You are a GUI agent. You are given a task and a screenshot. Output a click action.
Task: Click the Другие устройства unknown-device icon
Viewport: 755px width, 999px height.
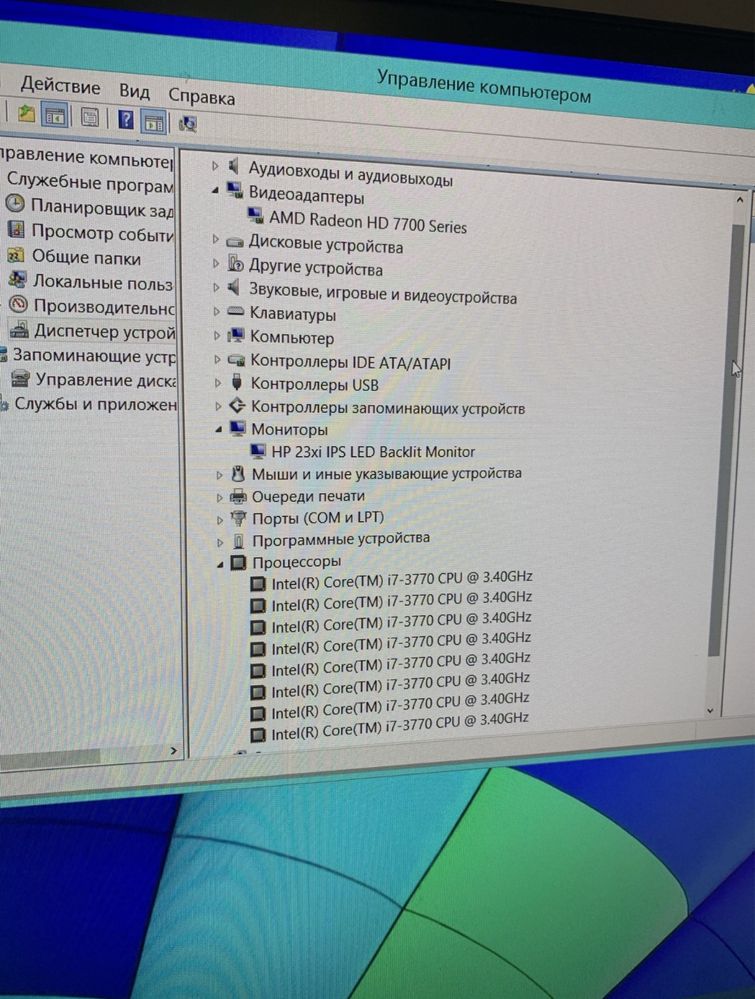tap(236, 262)
